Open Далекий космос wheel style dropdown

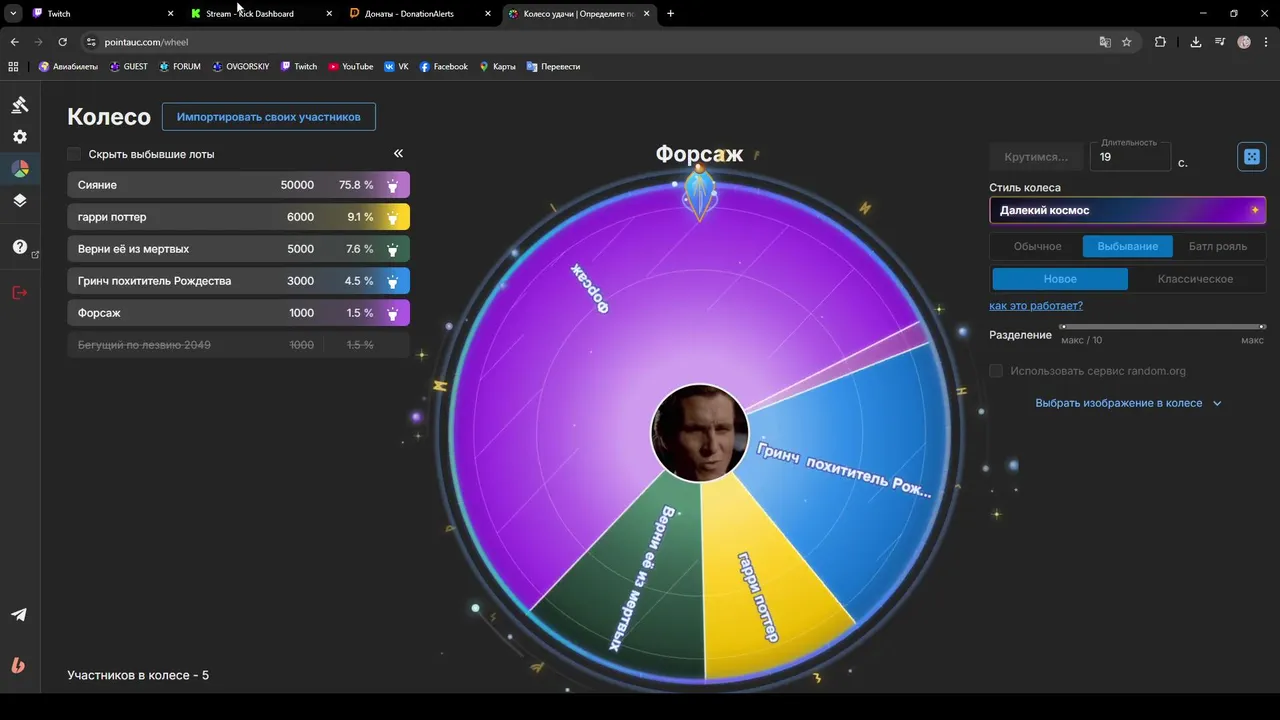[1127, 210]
